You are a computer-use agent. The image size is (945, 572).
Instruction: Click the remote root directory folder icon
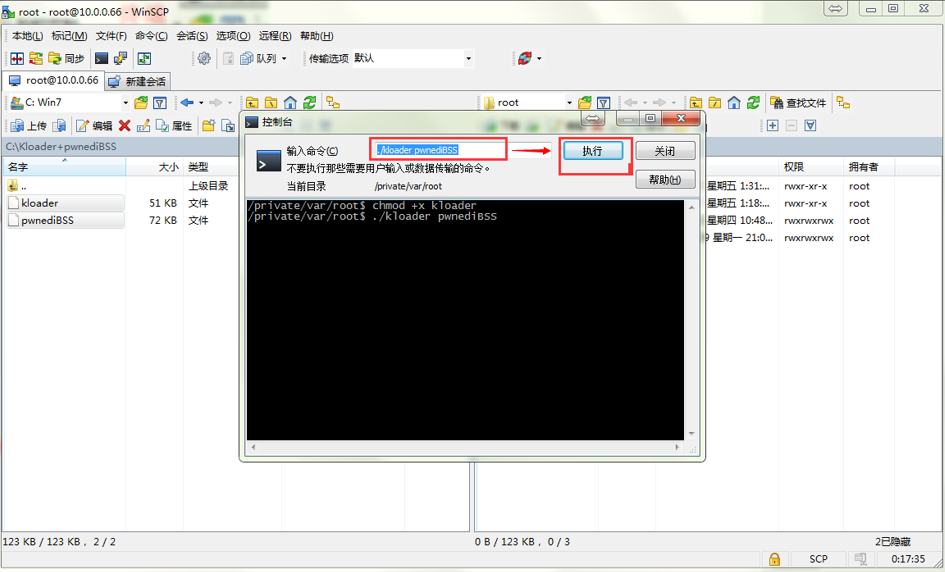coord(715,102)
